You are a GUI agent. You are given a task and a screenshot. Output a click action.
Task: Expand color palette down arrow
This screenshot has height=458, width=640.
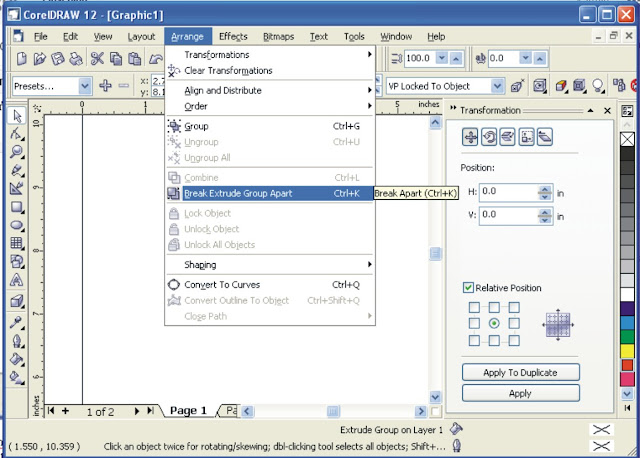[x=627, y=394]
